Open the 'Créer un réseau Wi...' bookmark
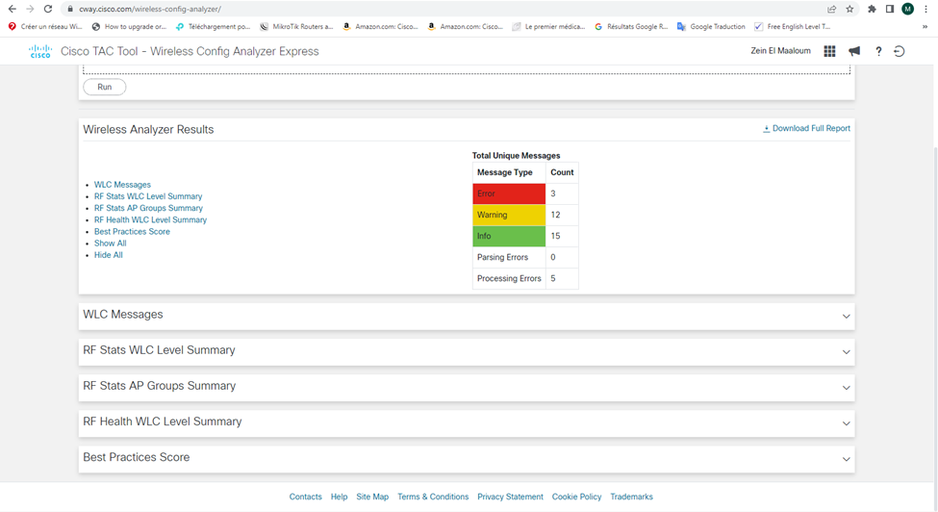 point(45,26)
